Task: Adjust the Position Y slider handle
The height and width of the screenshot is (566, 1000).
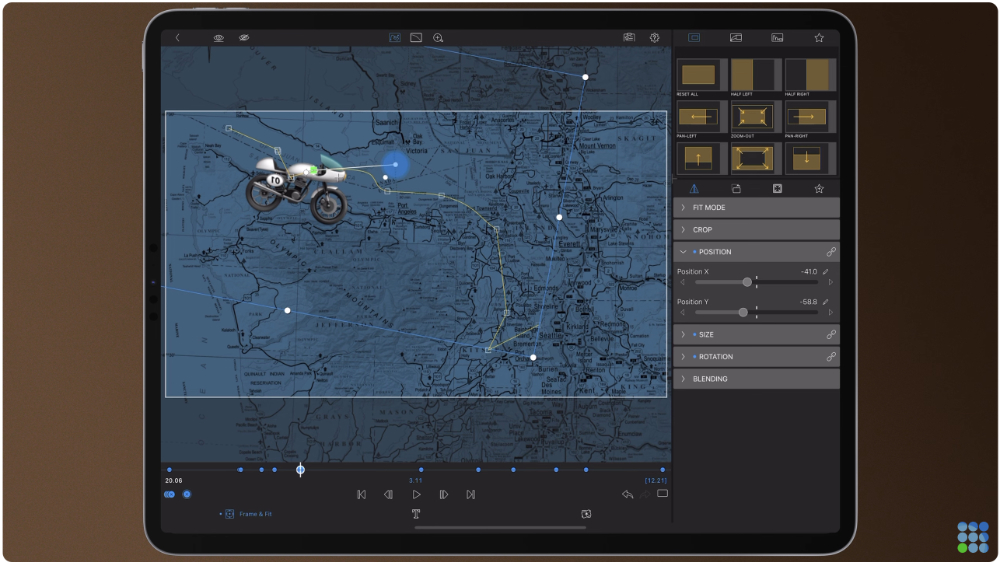Action: [743, 312]
